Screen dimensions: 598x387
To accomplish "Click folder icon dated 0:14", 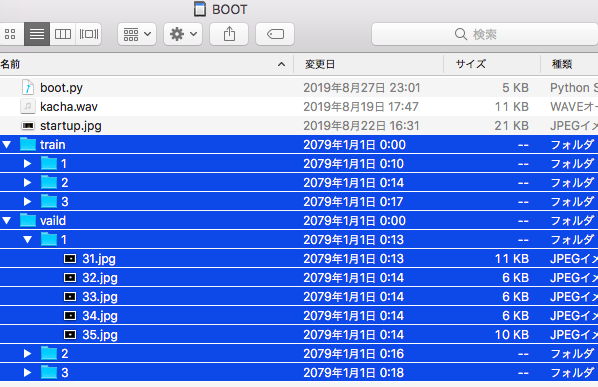I will coord(49,182).
